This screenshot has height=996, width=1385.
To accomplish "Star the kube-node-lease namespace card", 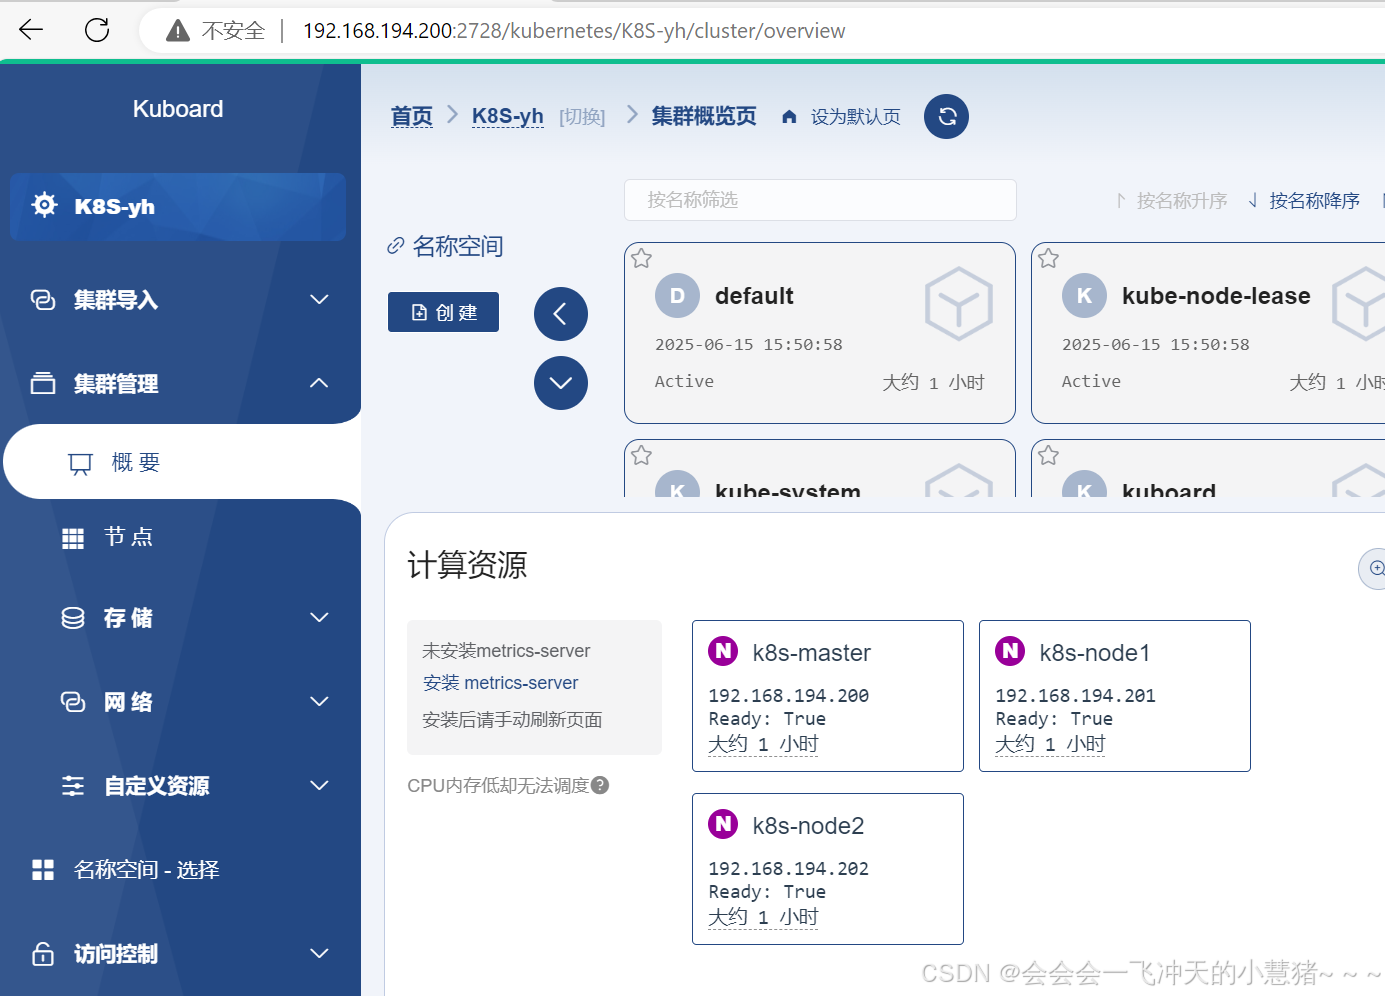I will [1049, 259].
